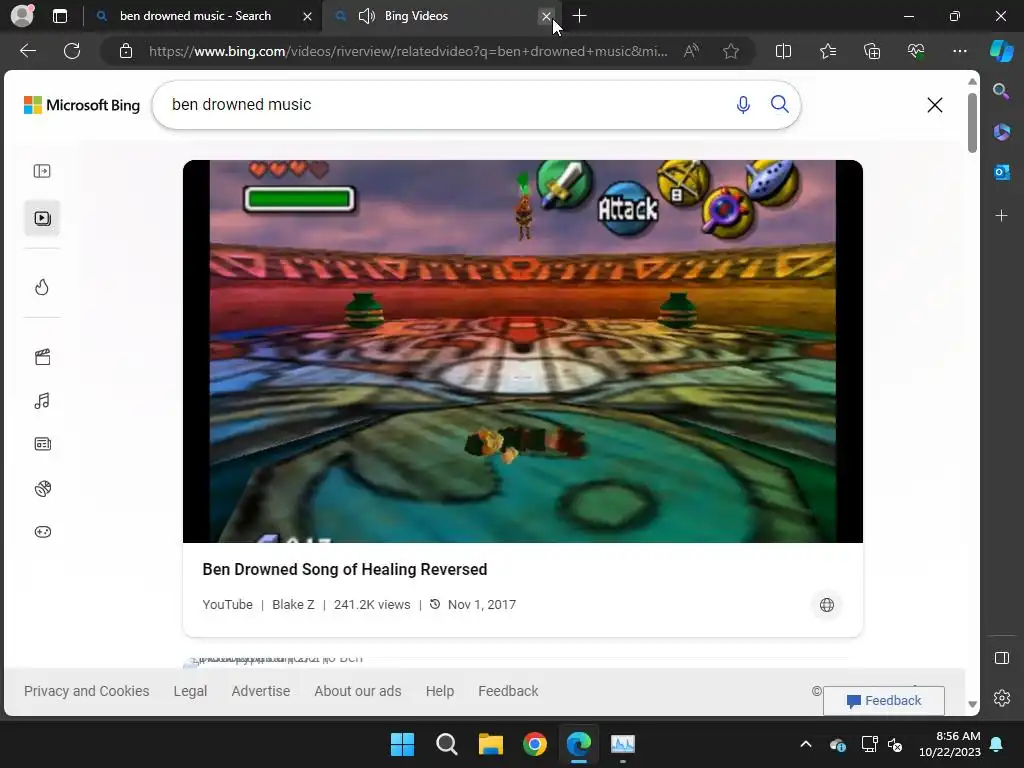Open the Help footer link
1024x768 pixels.
pyautogui.click(x=440, y=691)
